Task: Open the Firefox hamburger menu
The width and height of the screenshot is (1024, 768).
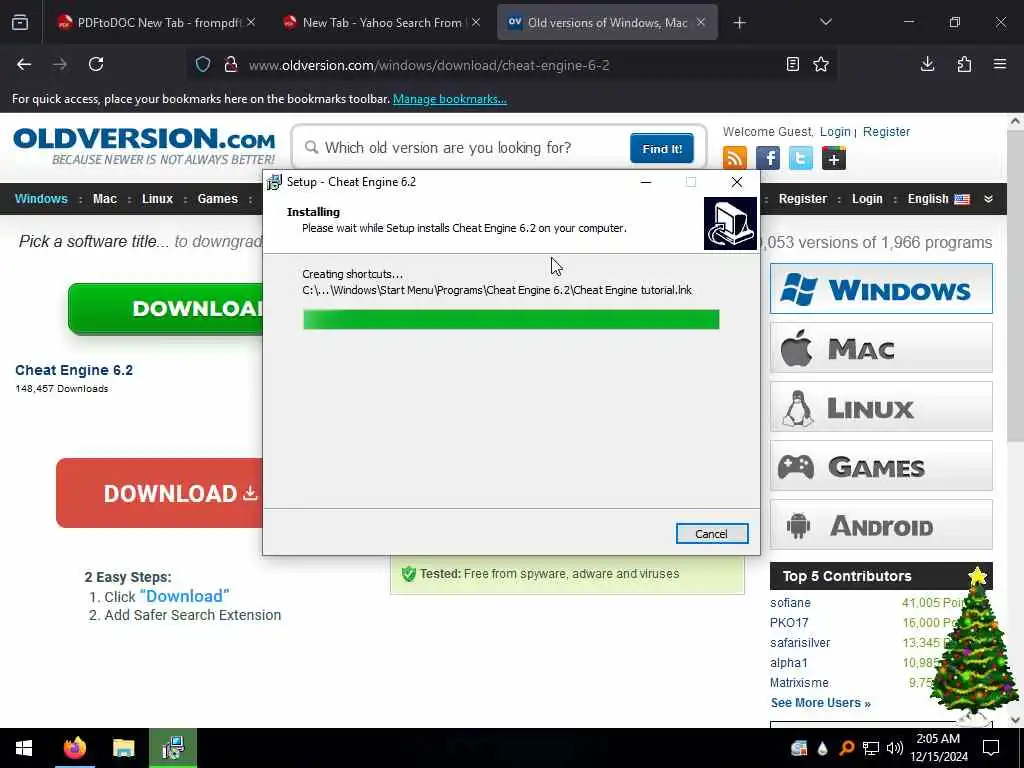Action: pyautogui.click(x=1000, y=64)
